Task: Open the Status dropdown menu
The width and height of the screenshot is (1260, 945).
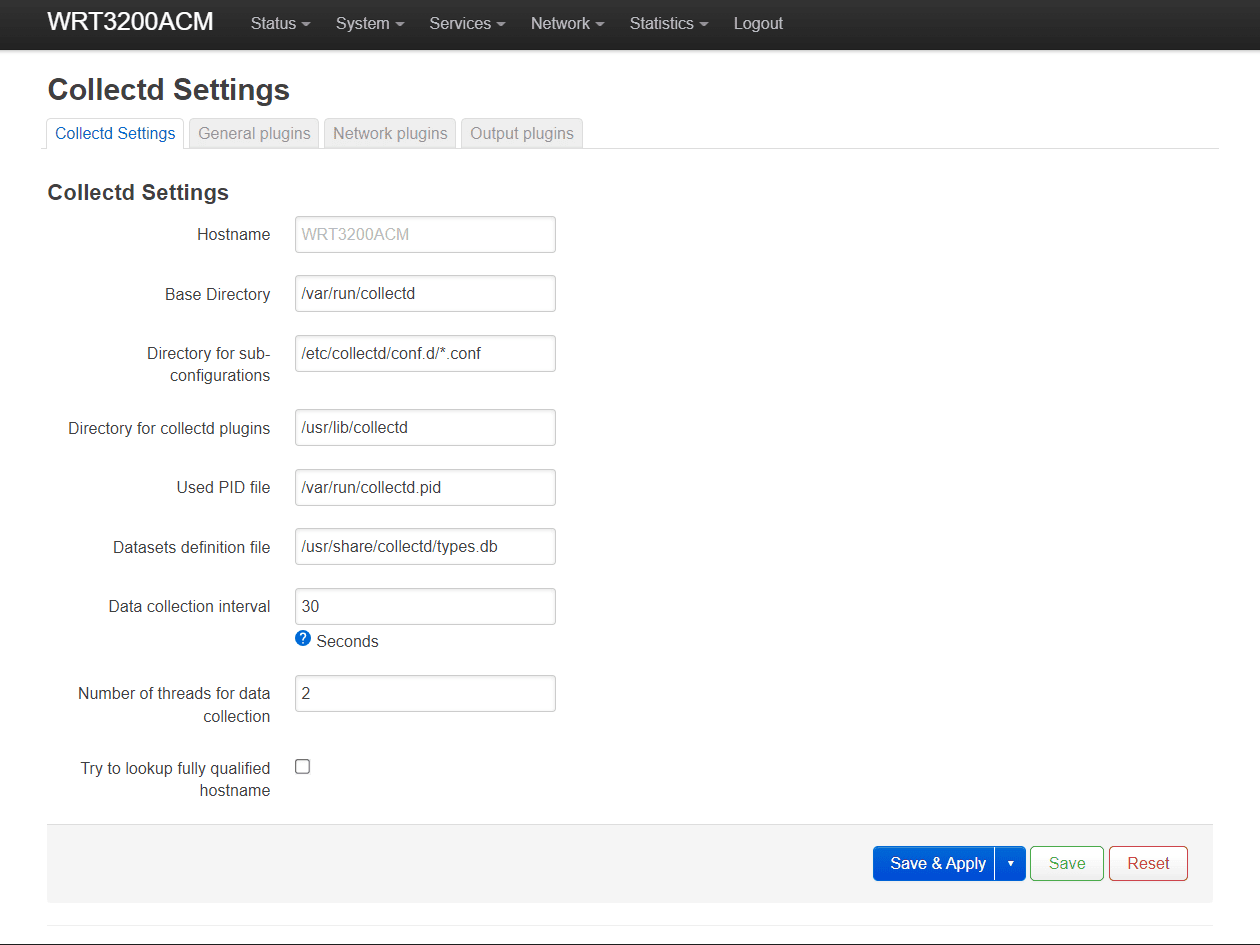Action: tap(280, 23)
